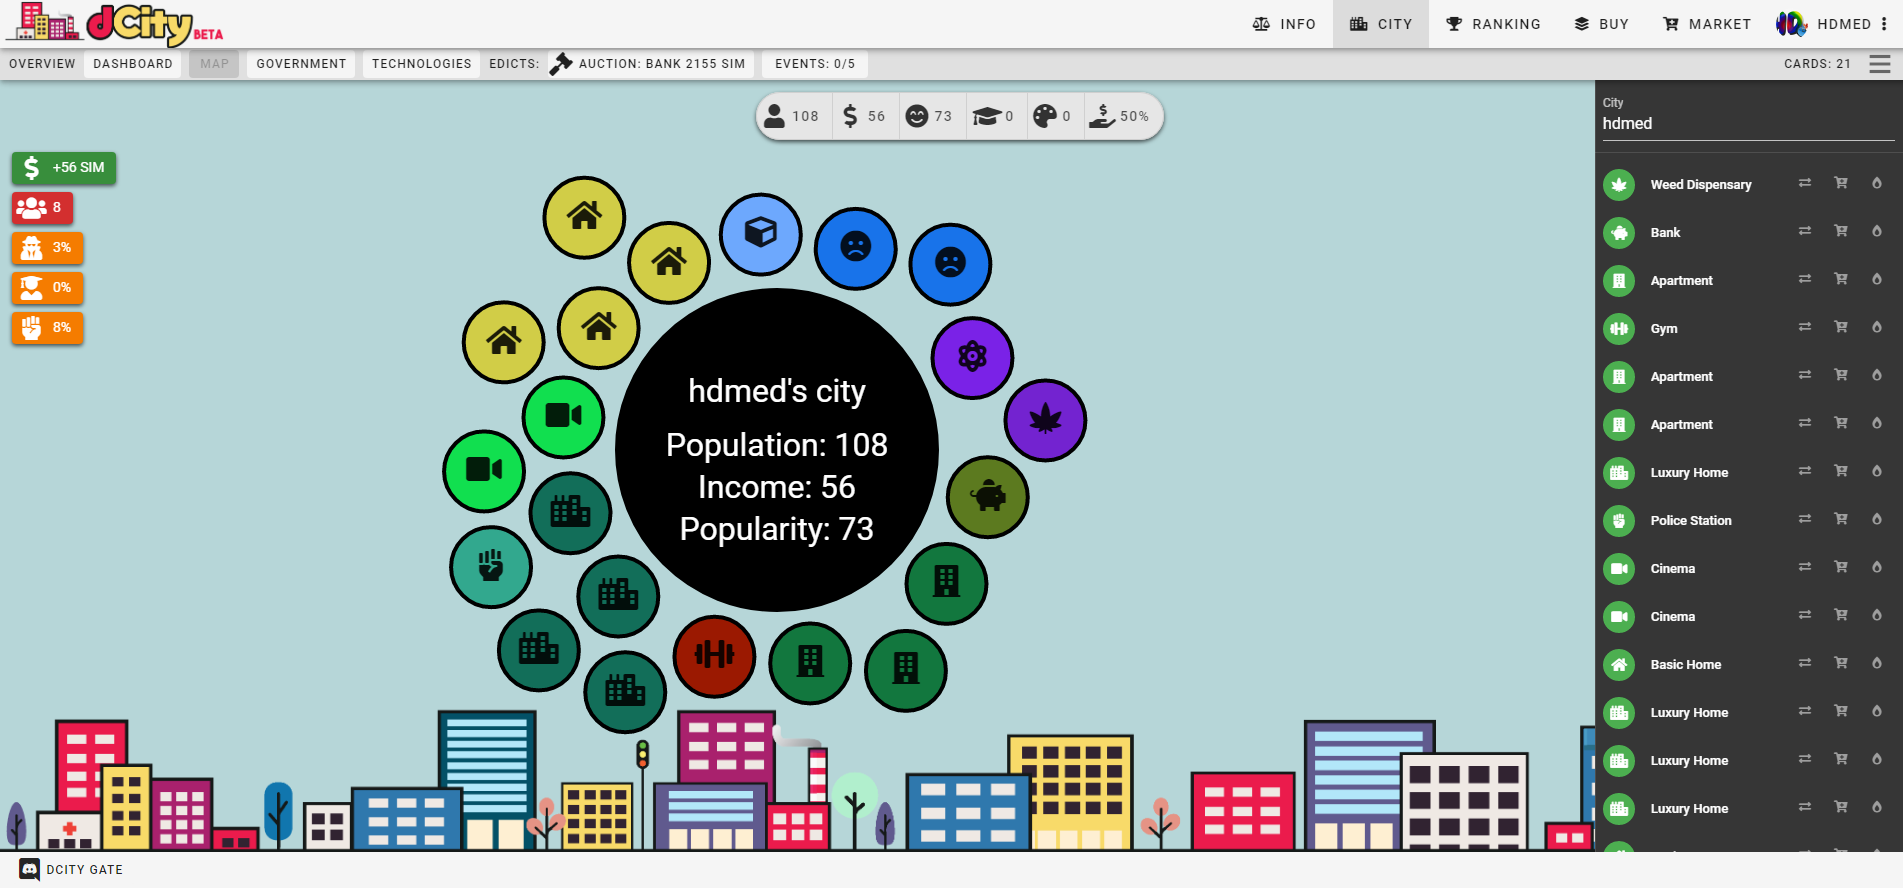Open the INFO menu
The image size is (1903, 888).
coord(1284,24)
